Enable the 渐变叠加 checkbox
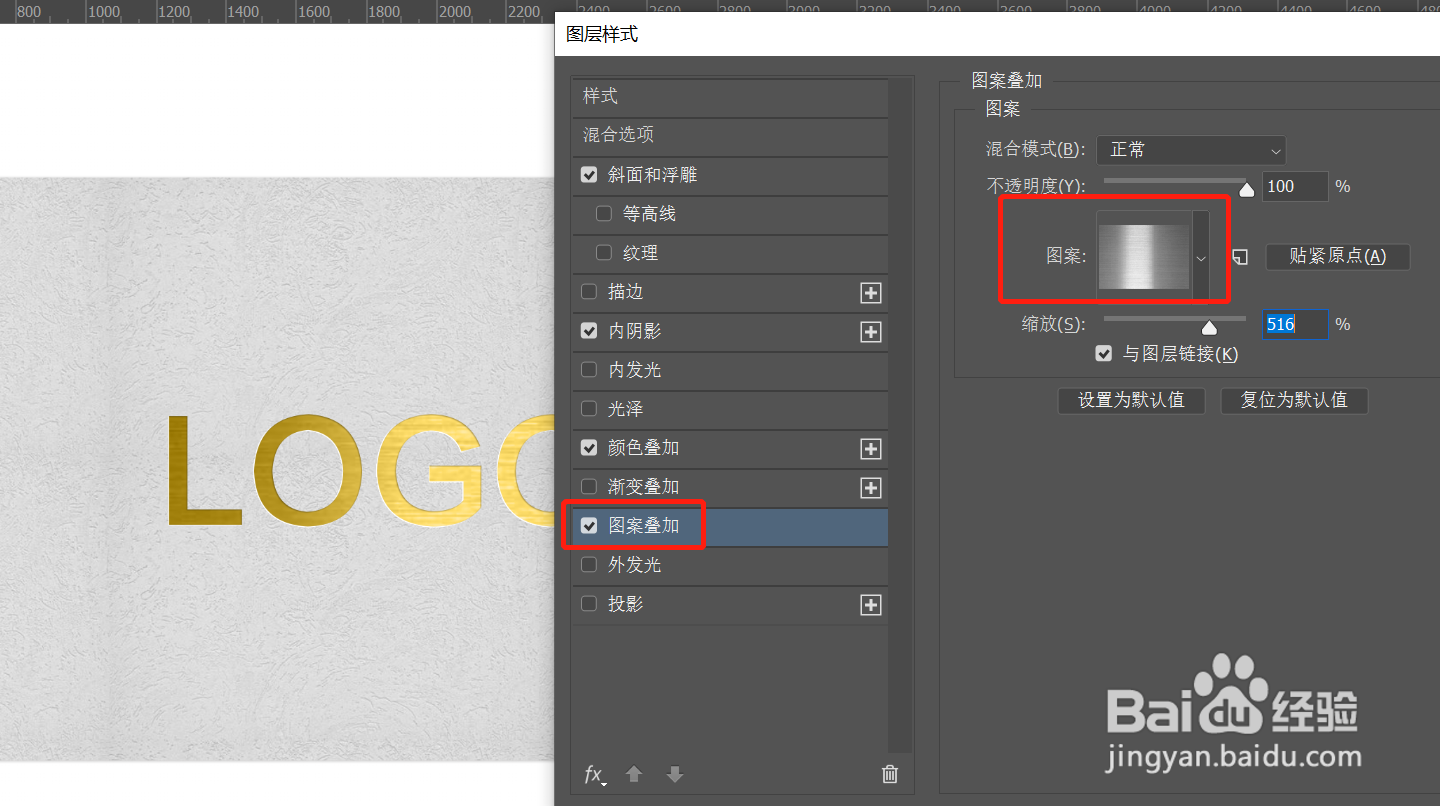Screen dimensions: 1440x806 (x=589, y=487)
